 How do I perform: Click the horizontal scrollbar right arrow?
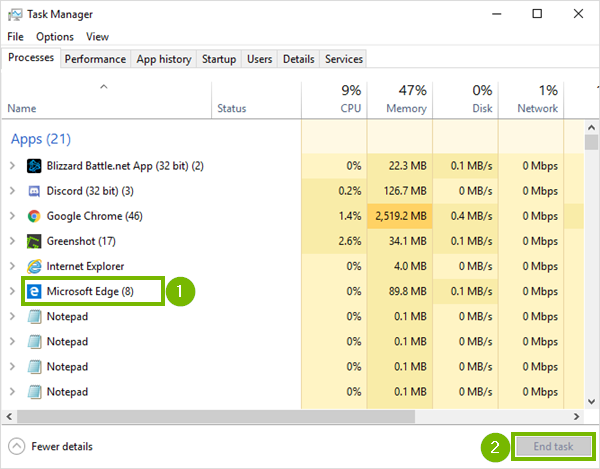[x=576, y=417]
